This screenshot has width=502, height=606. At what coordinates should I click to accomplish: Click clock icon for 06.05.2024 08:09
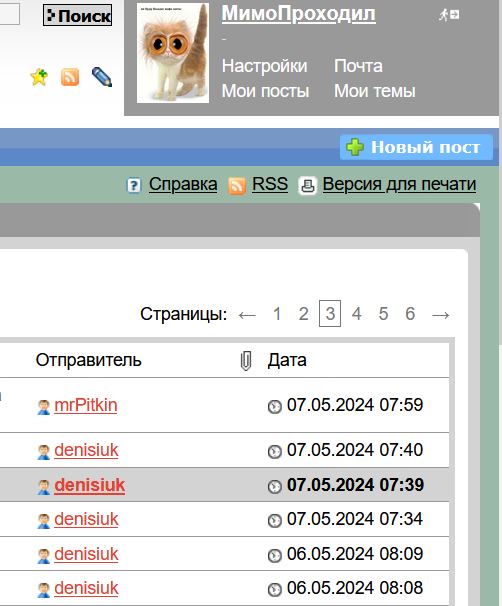(x=275, y=555)
